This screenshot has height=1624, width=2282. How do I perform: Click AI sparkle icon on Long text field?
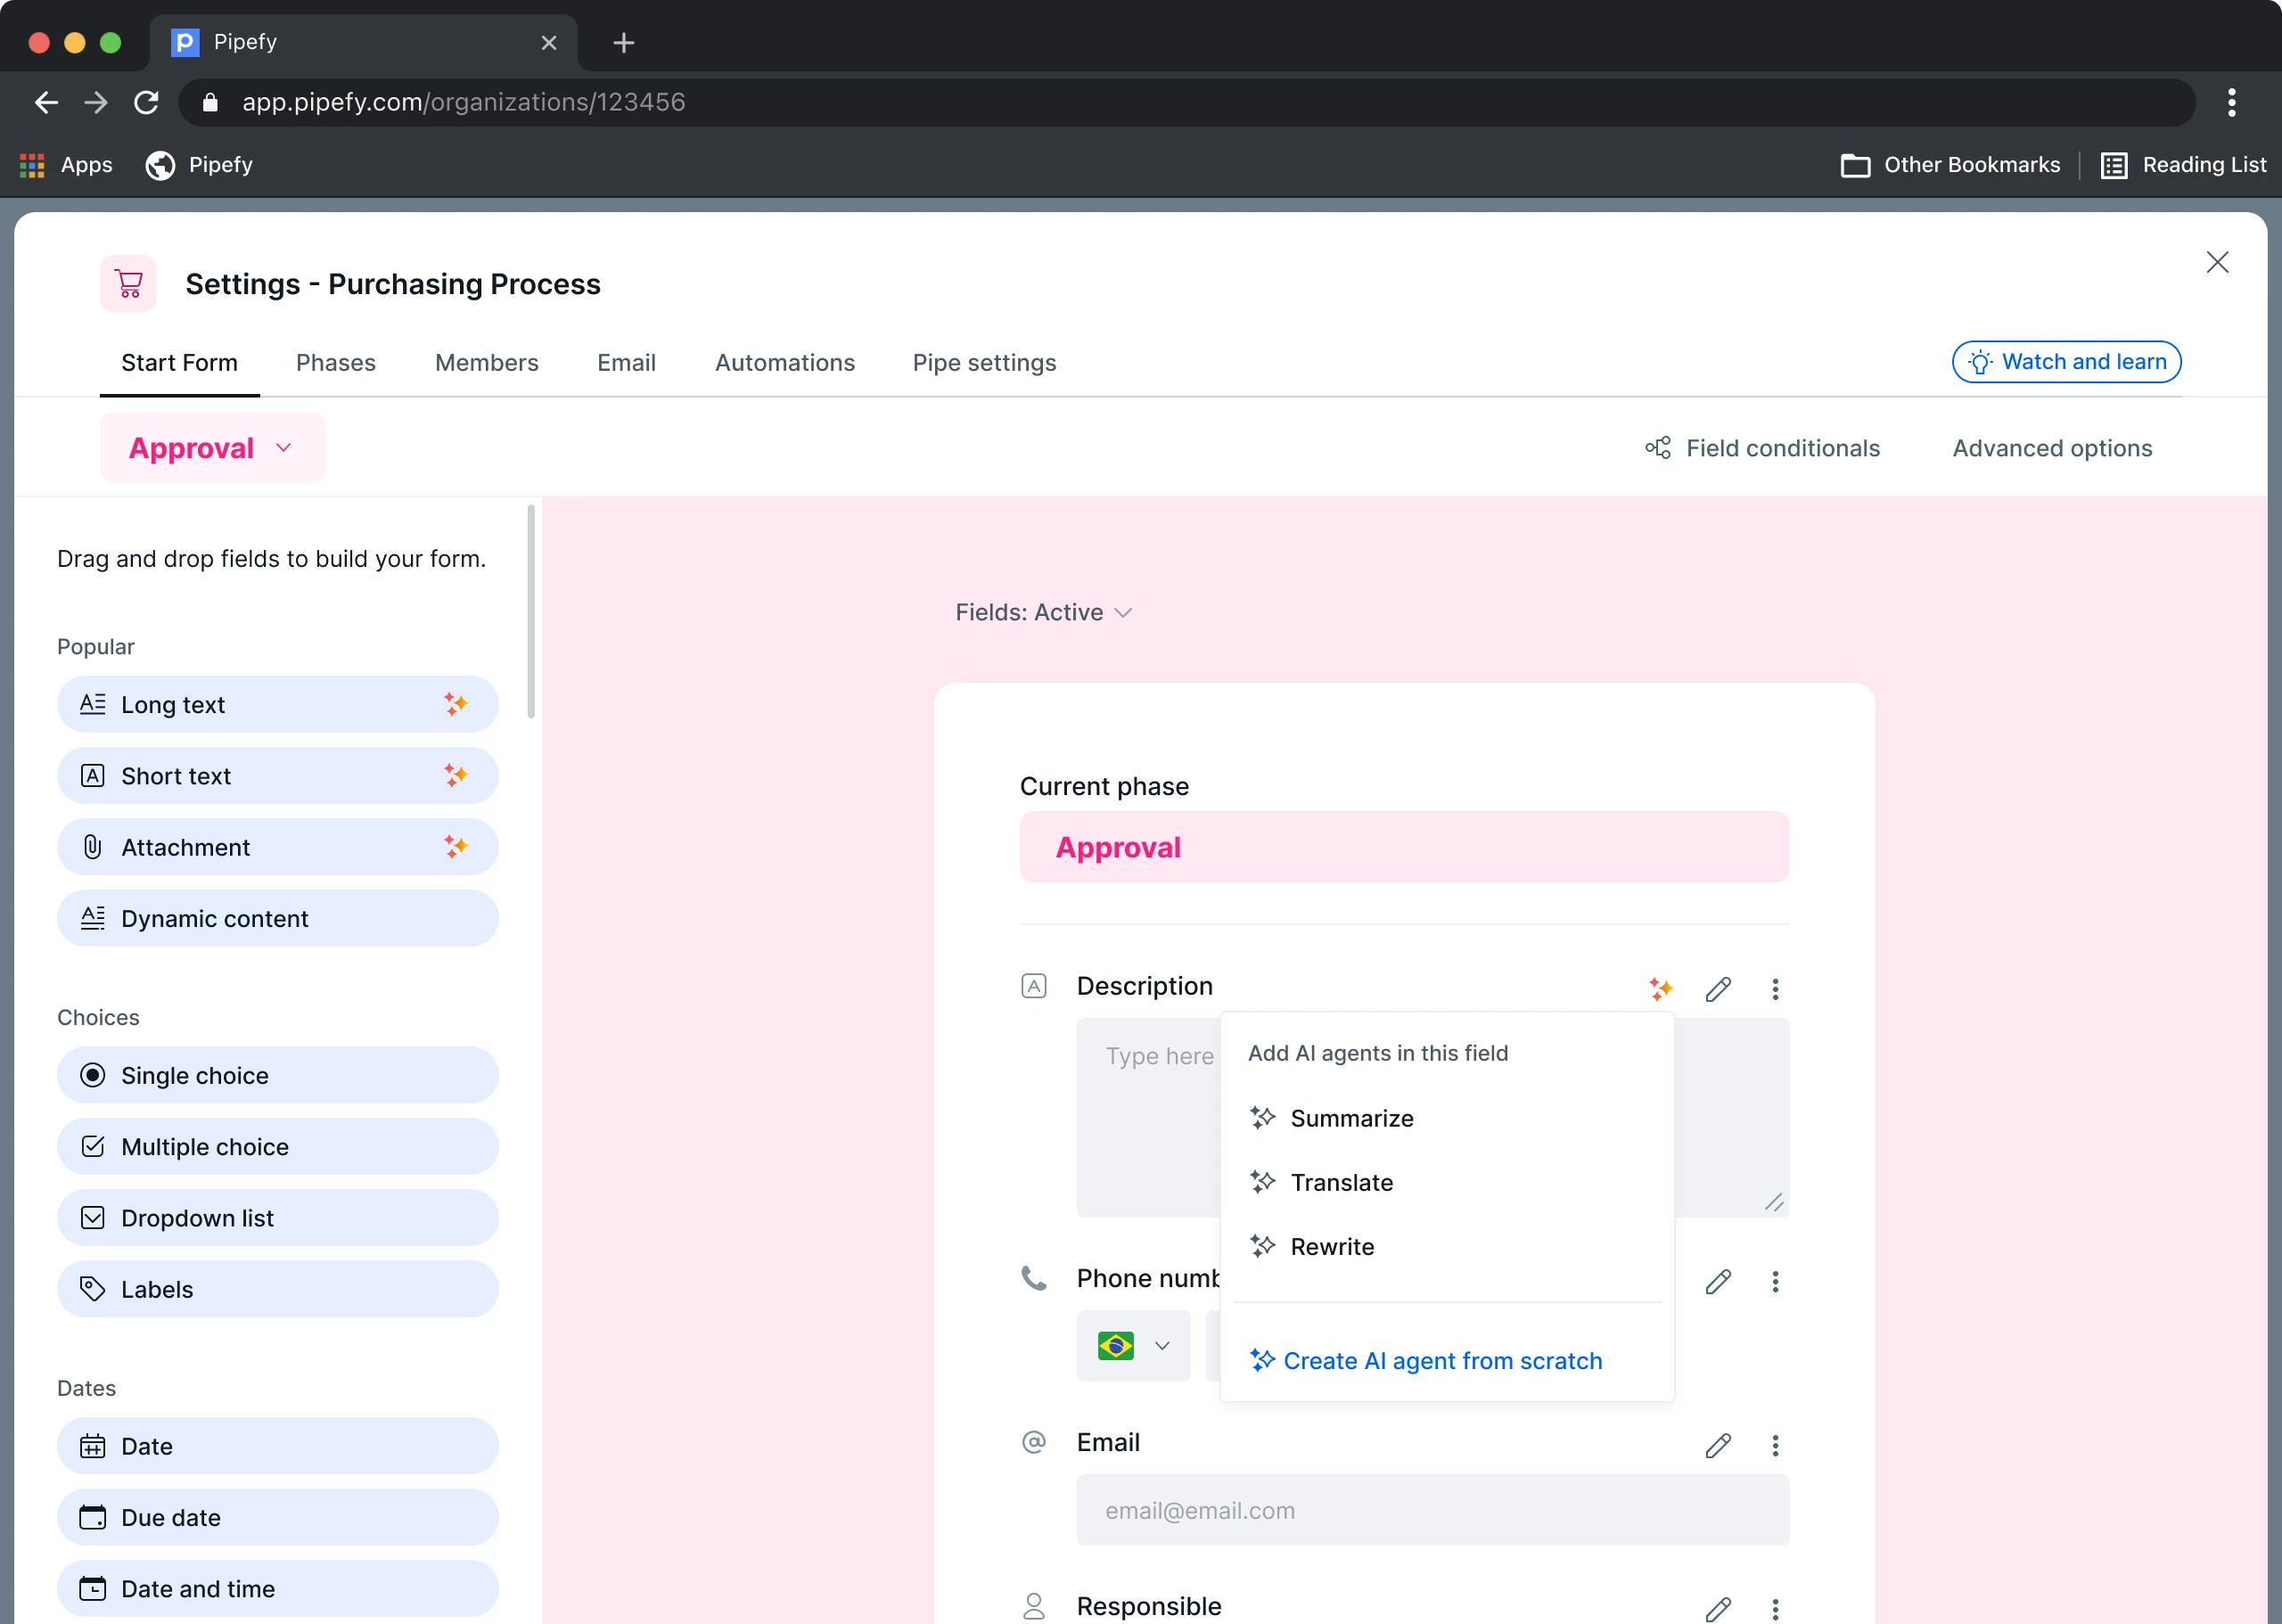pos(455,704)
